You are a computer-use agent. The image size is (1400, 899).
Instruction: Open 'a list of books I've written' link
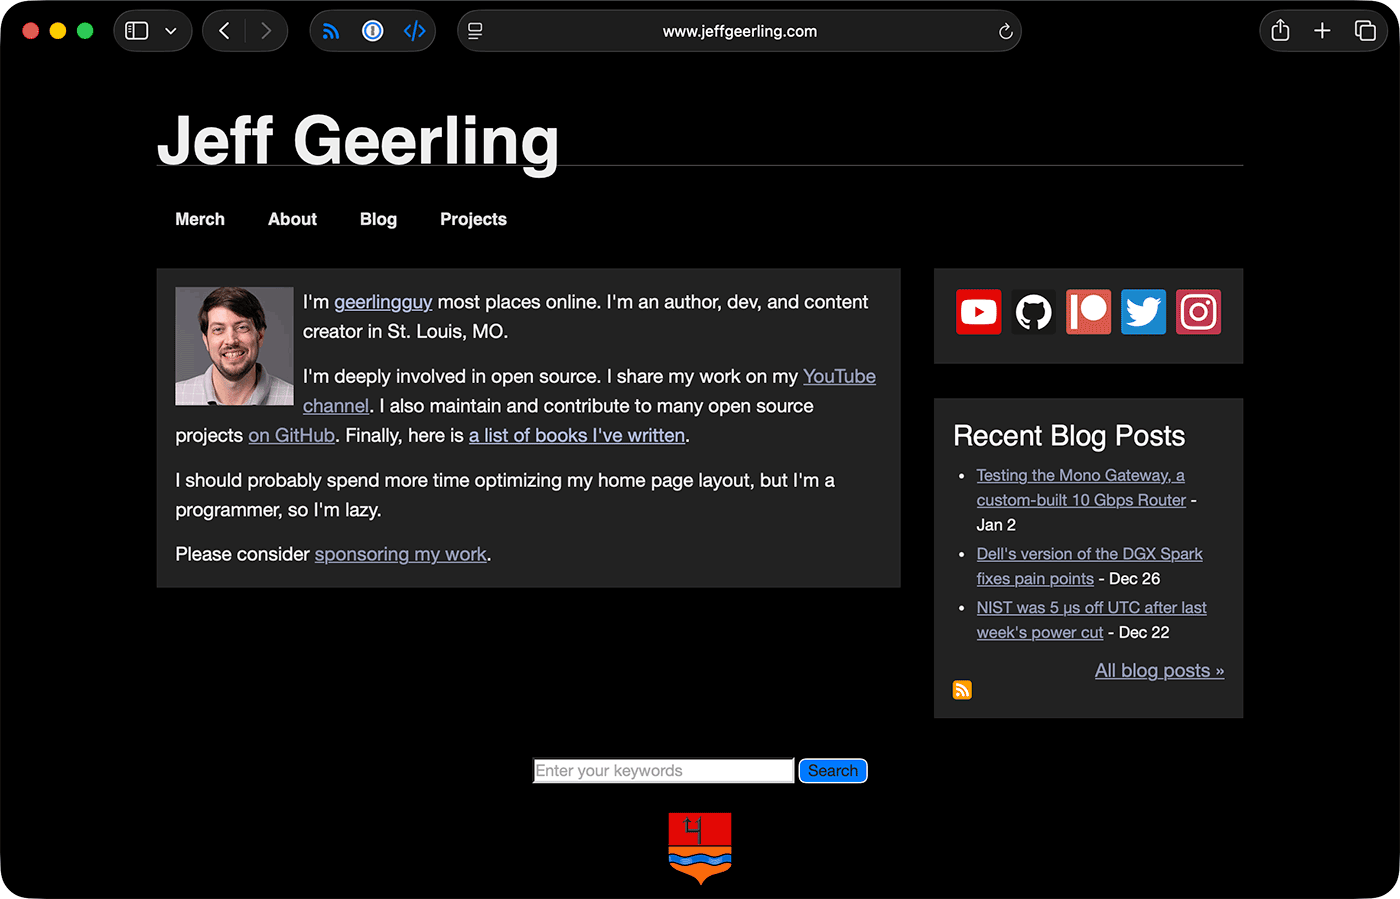coord(577,435)
